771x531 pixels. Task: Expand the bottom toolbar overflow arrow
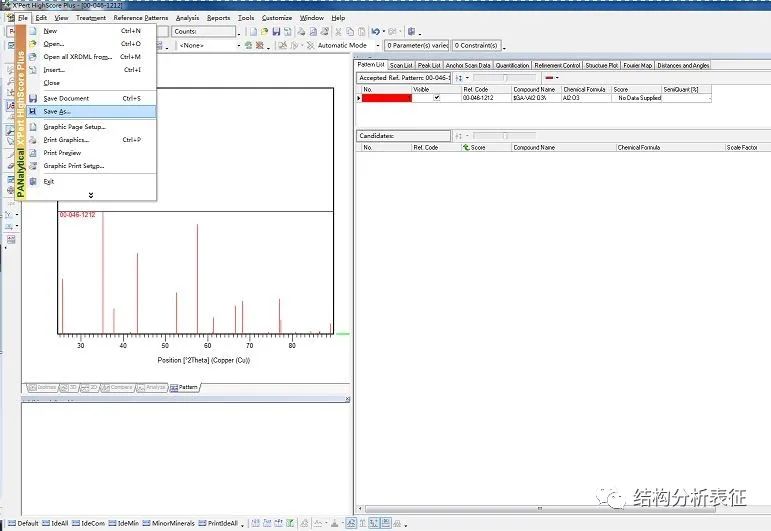(406, 525)
